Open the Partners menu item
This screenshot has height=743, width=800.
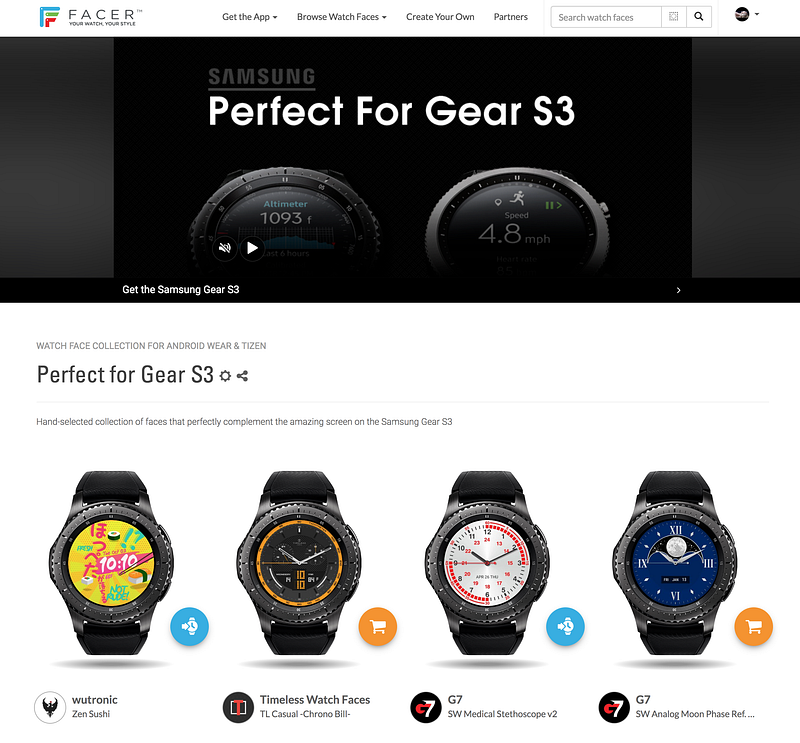pos(511,17)
